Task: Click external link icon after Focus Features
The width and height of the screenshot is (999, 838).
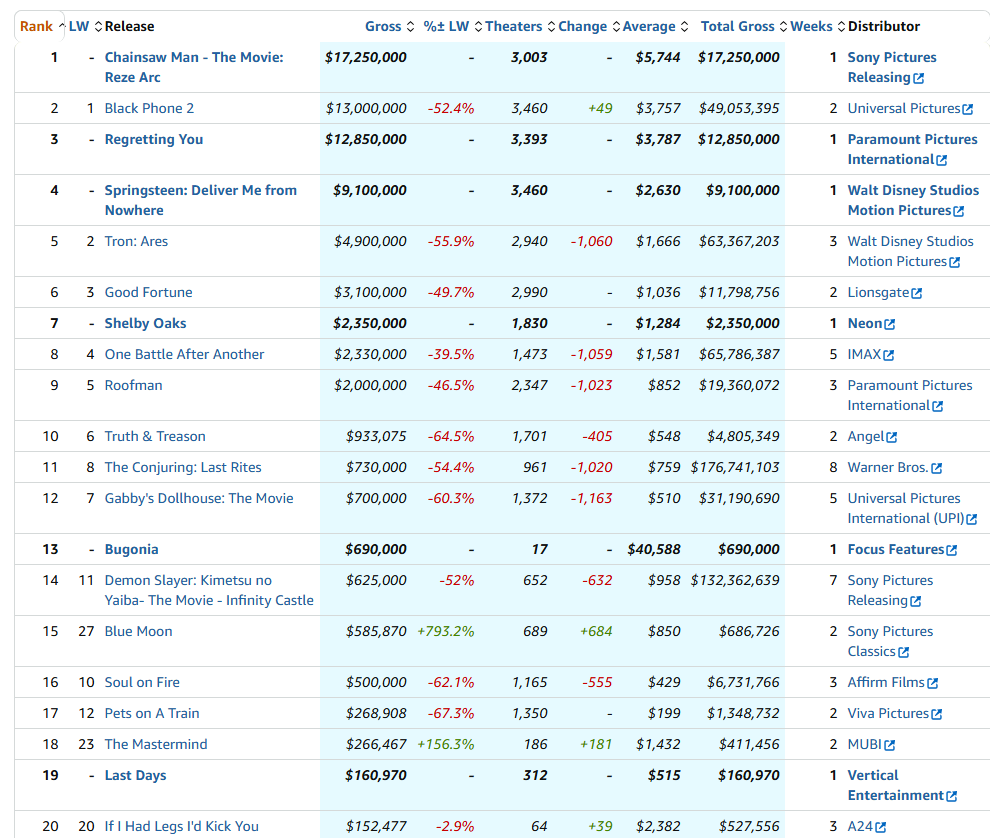Action: [952, 550]
